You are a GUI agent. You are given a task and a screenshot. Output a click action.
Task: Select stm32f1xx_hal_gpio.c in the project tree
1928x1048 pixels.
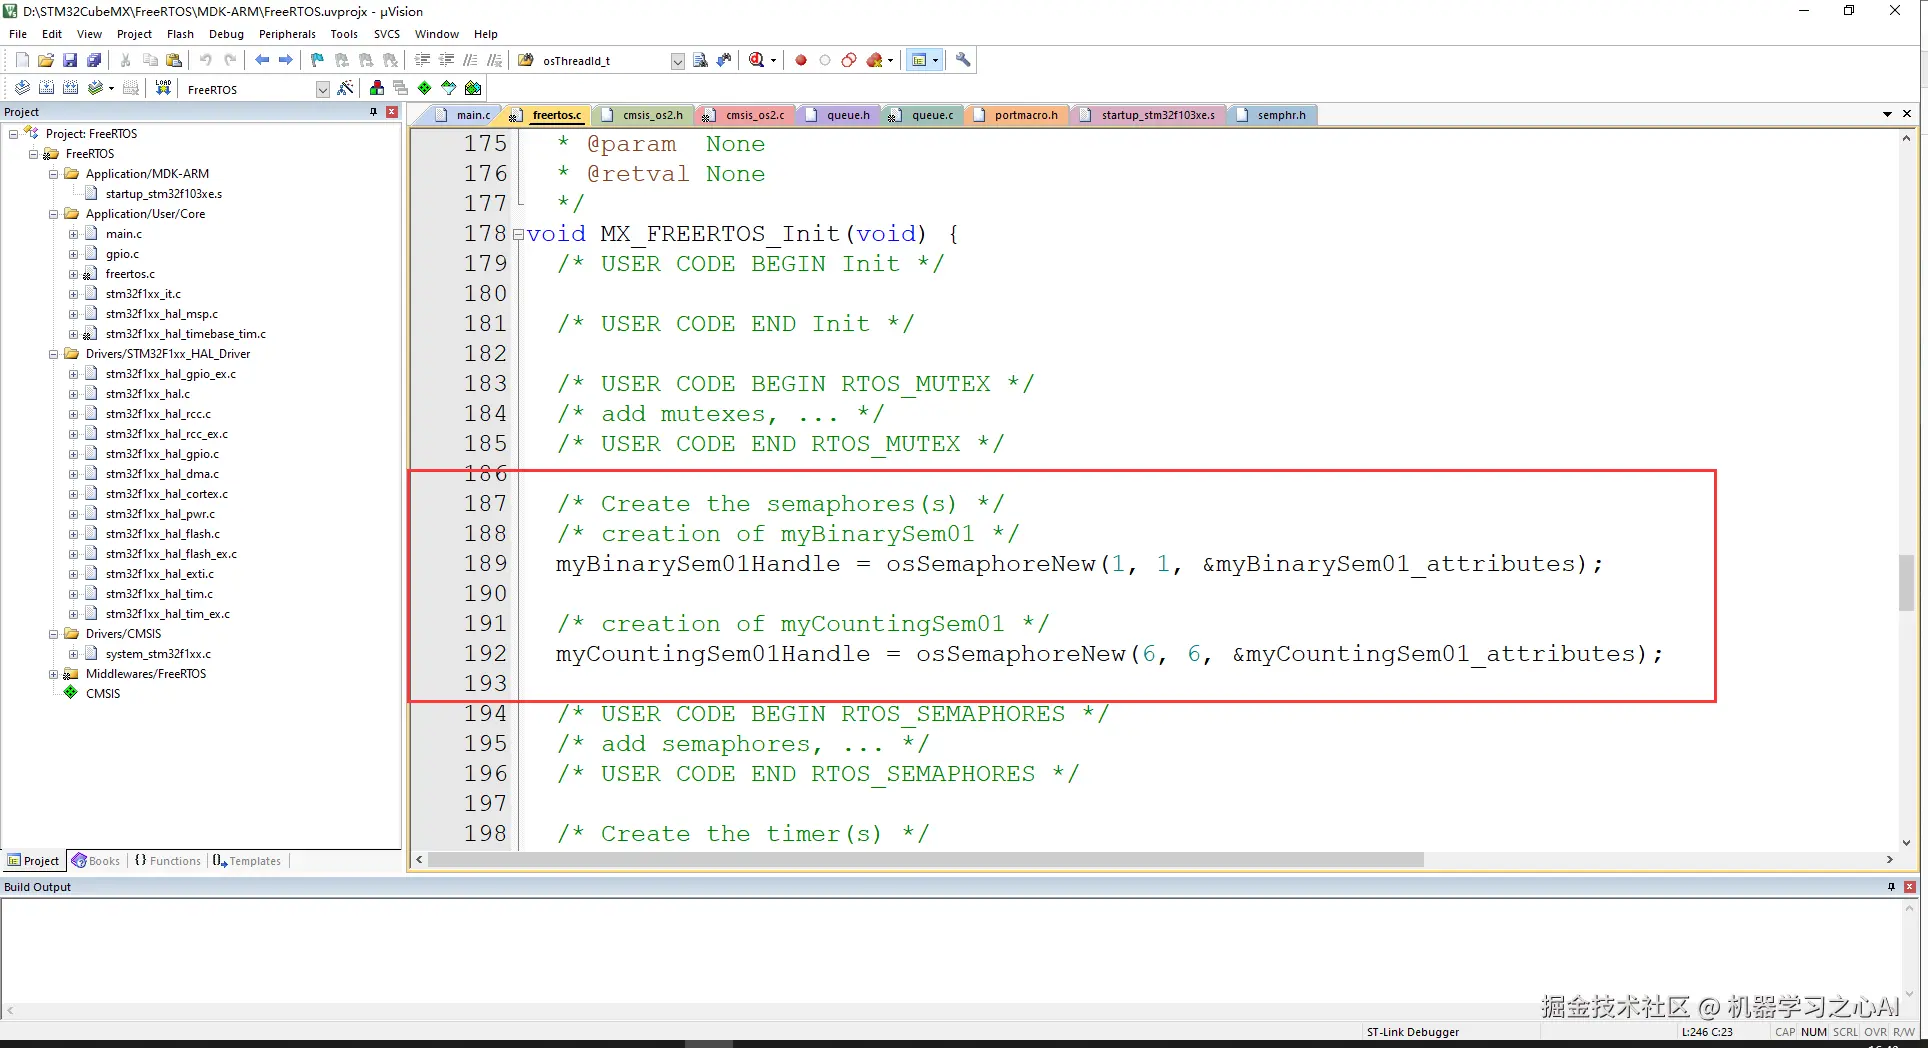click(x=162, y=454)
